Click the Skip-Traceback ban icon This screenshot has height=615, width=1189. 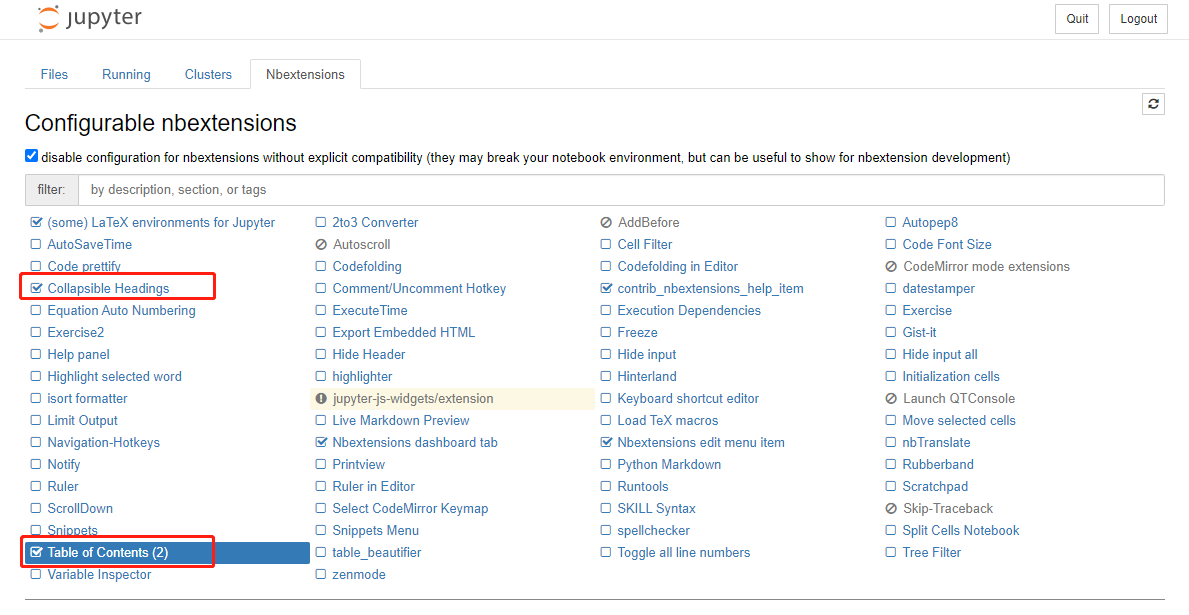tap(891, 509)
